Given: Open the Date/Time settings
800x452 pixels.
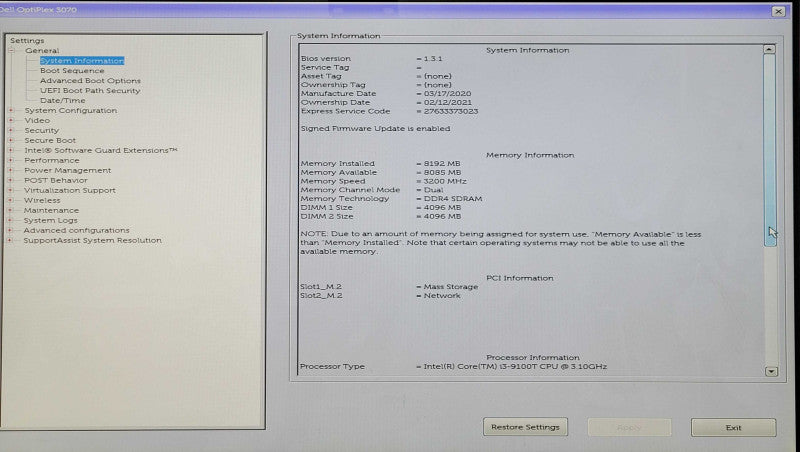Looking at the screenshot, I should pos(63,101).
